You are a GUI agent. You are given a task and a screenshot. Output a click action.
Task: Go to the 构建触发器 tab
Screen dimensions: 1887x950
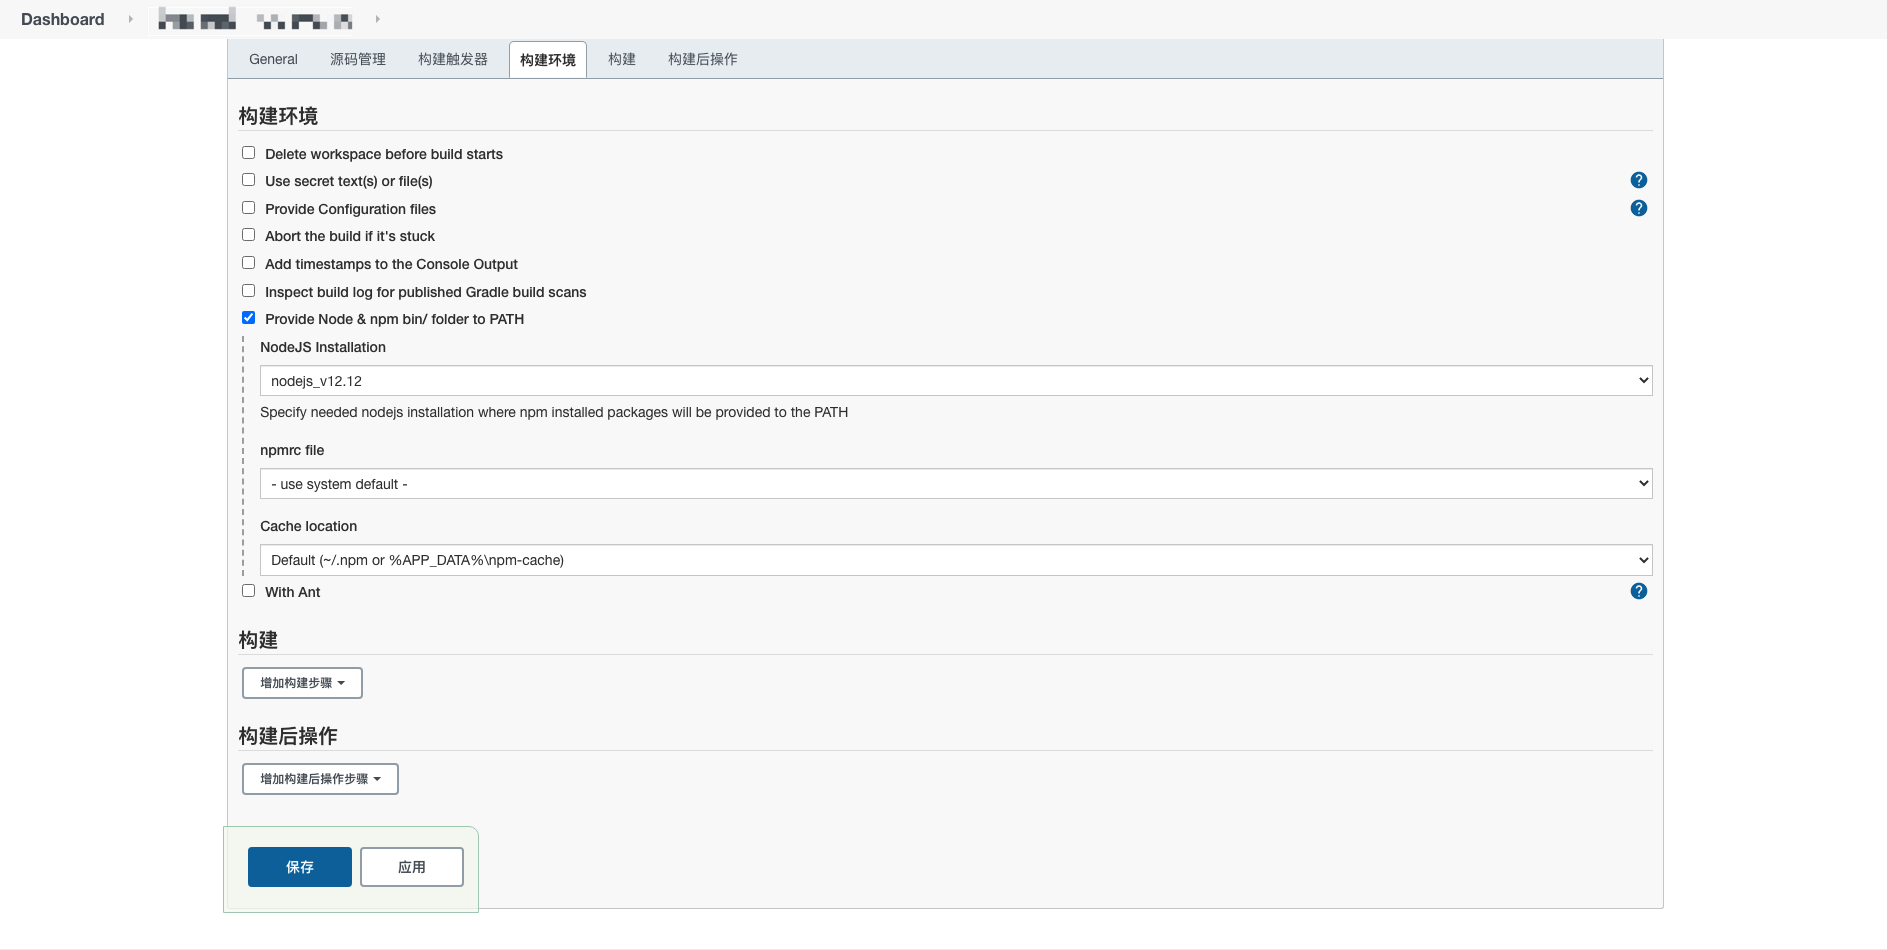pos(453,59)
